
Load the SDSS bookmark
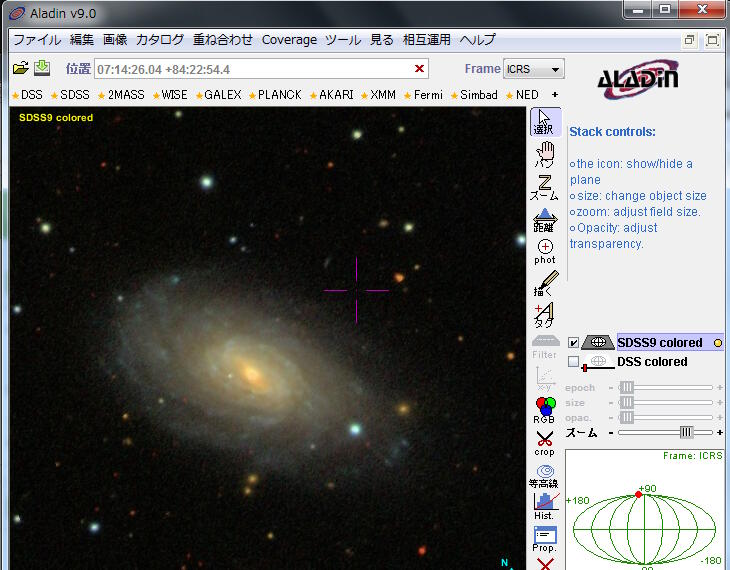[x=70, y=95]
